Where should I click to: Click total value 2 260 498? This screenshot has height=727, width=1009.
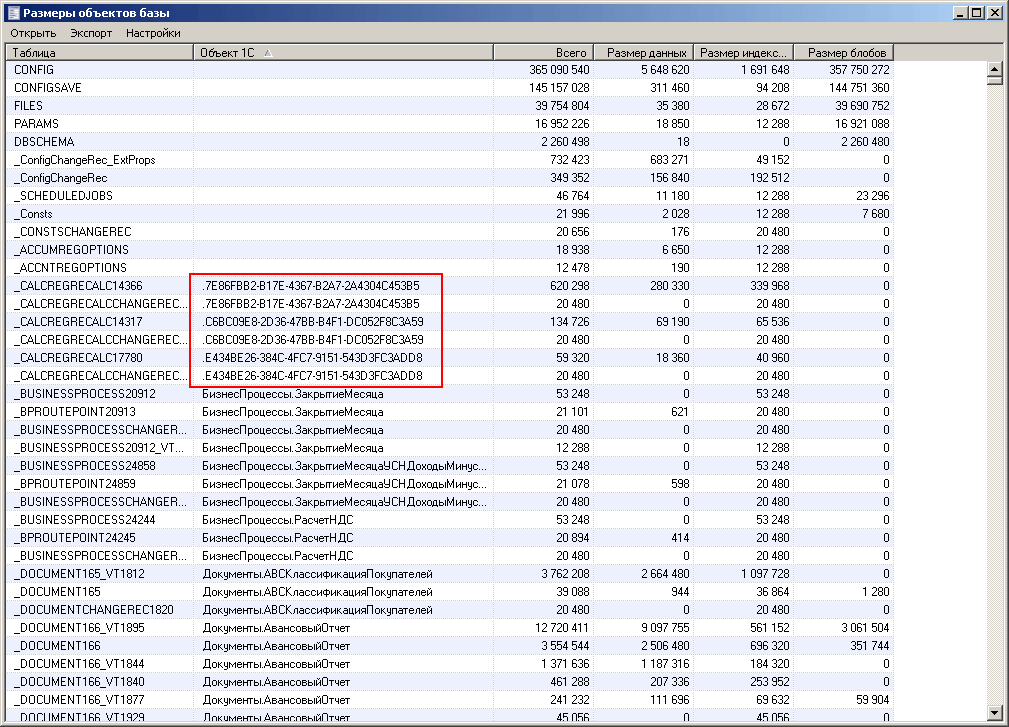566,142
